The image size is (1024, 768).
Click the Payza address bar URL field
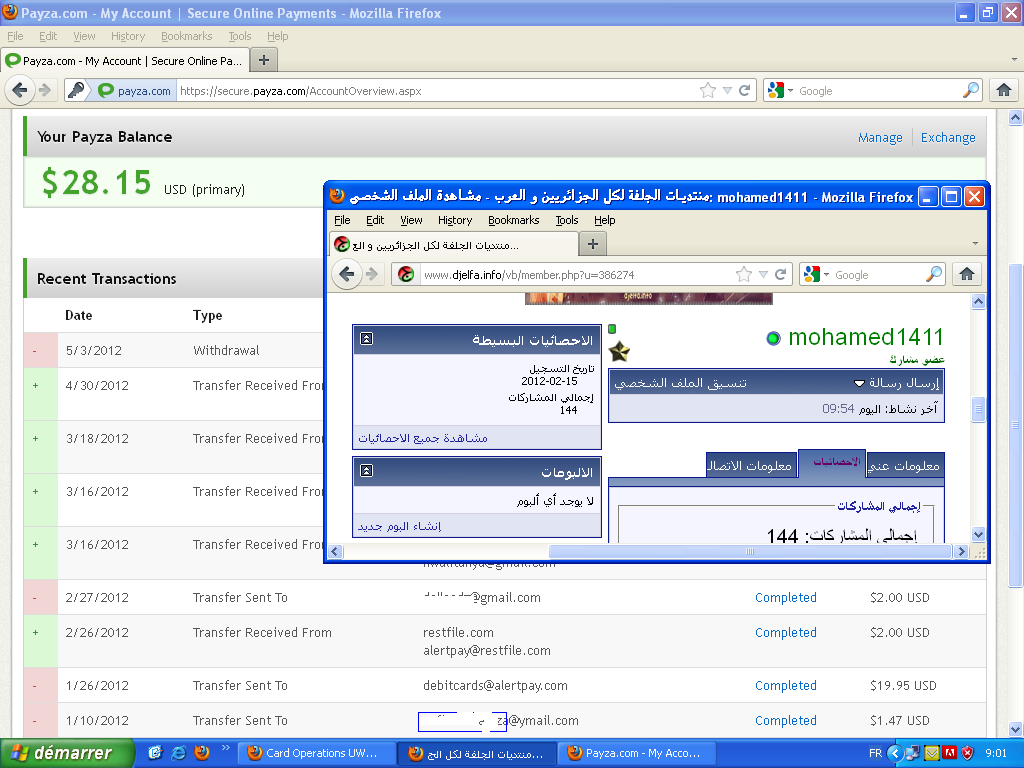click(436, 91)
